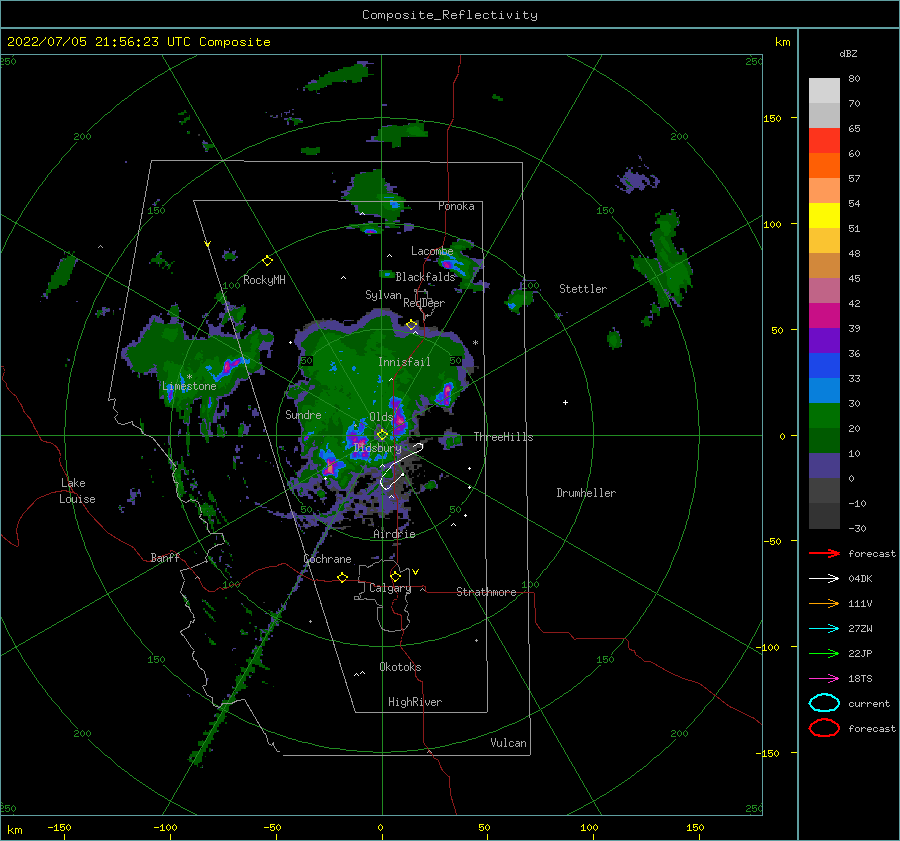
Task: Click the Airdrie city label
Action: (394, 534)
